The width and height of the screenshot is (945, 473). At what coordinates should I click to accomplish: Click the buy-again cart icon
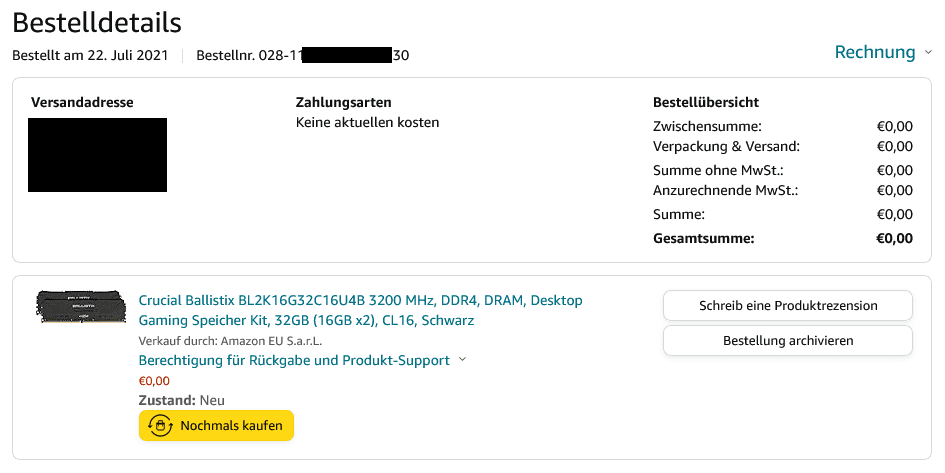[160, 425]
